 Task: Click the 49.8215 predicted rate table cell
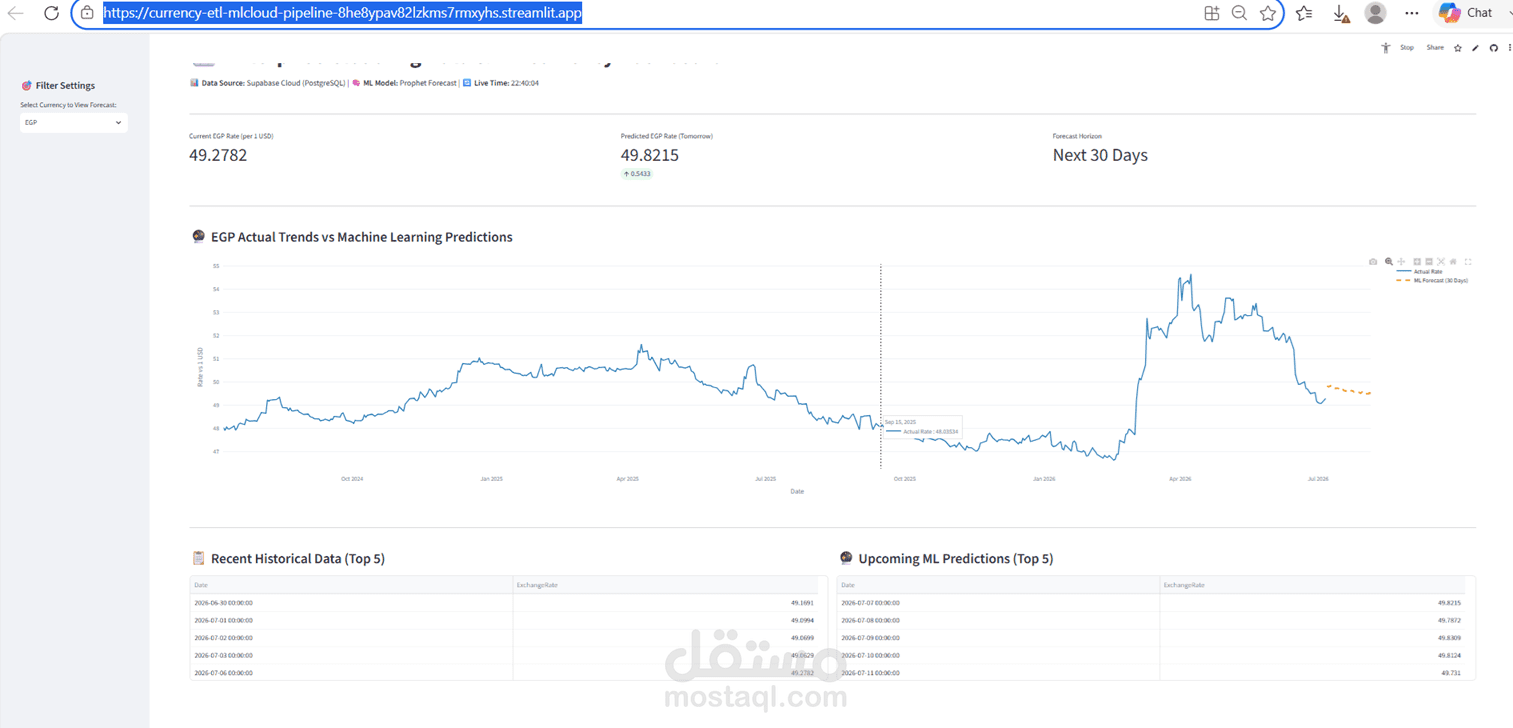coord(1312,603)
